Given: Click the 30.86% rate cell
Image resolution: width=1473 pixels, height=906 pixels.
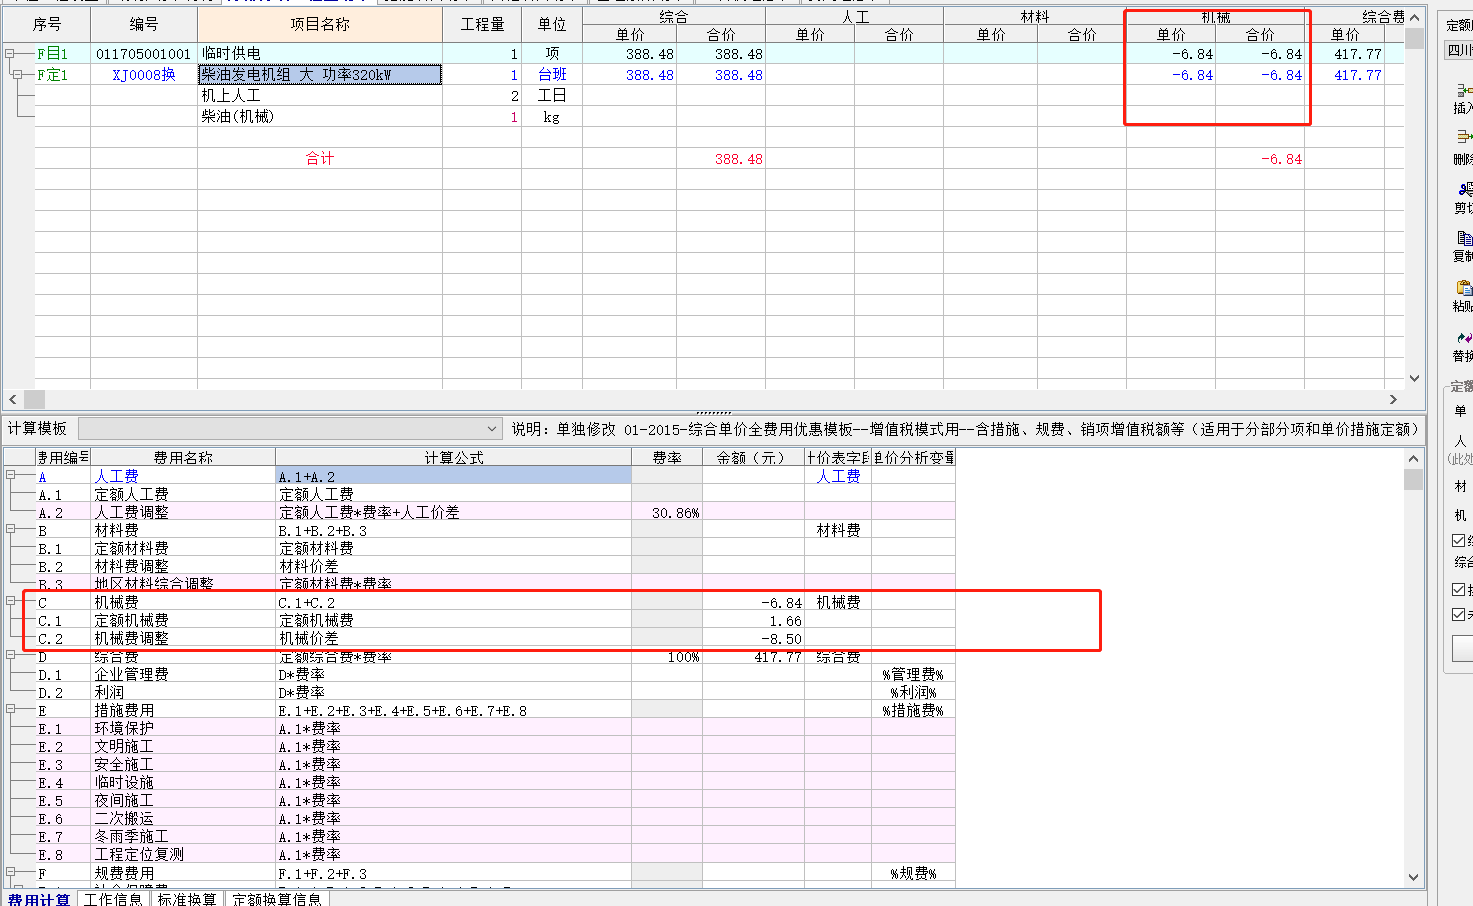Looking at the screenshot, I should [667, 512].
